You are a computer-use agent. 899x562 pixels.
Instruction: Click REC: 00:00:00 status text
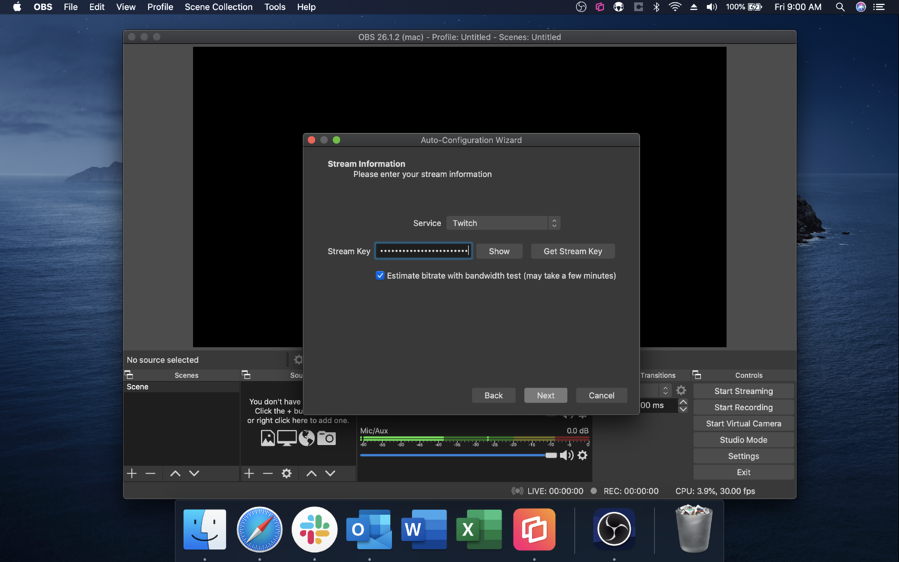[631, 491]
